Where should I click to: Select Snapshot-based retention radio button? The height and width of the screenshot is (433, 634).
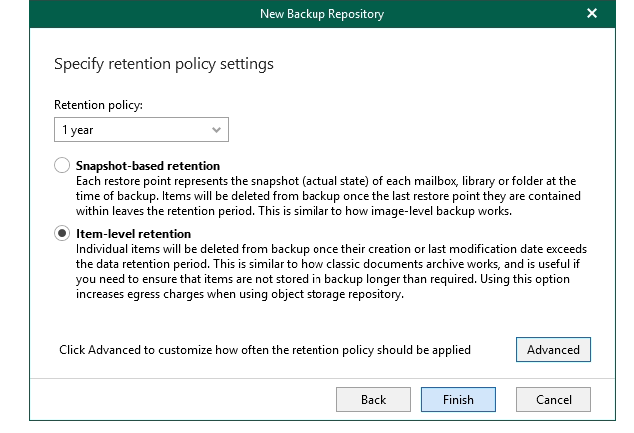tap(62, 165)
